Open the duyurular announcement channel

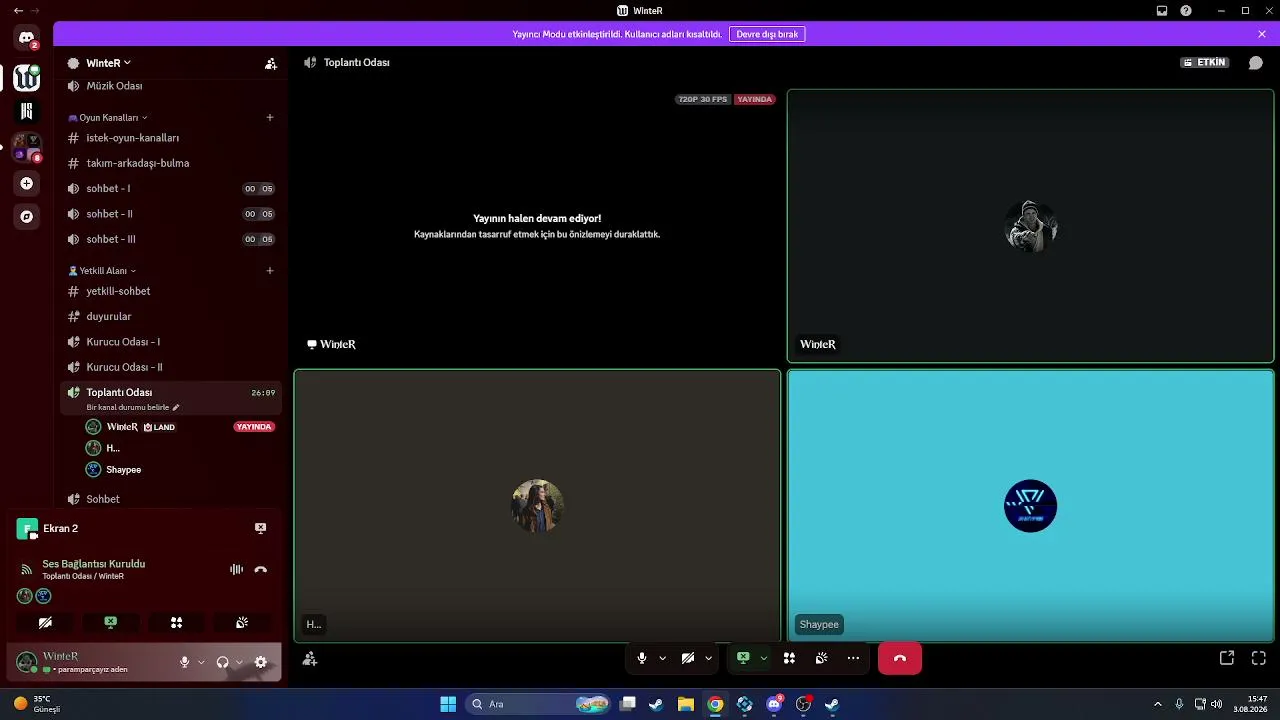point(170,316)
